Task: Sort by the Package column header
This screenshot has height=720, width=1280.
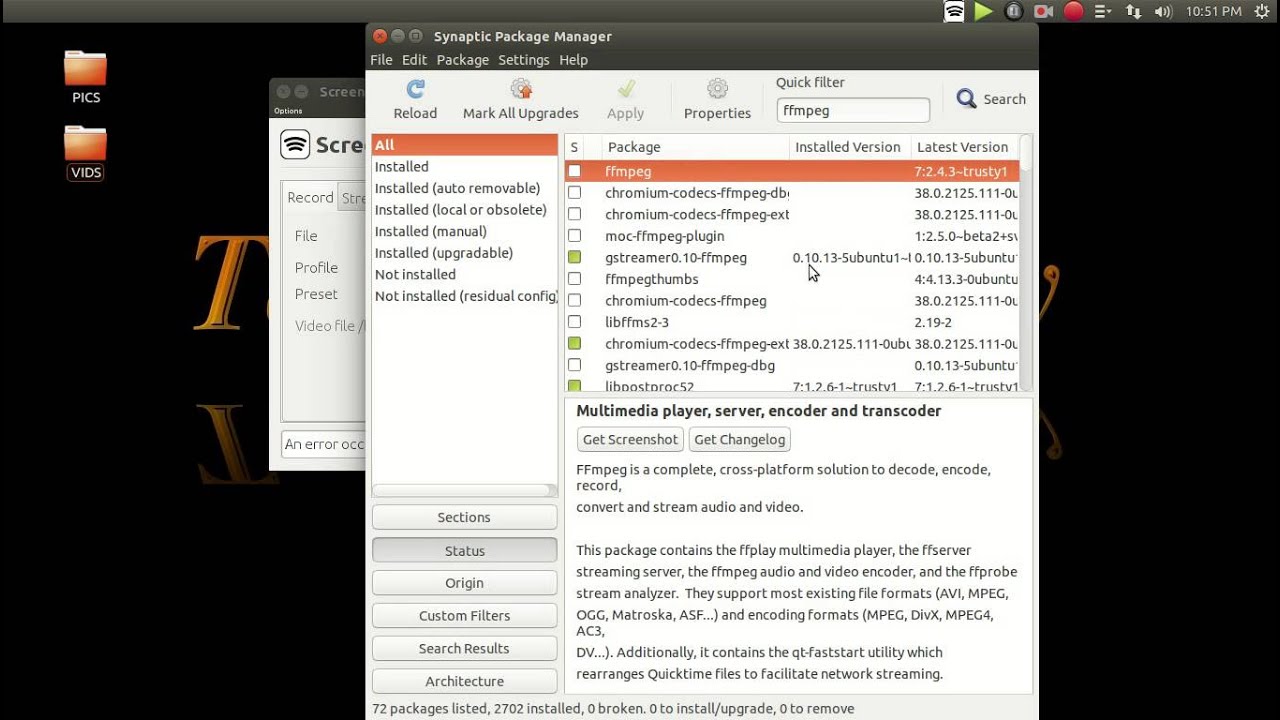Action: click(695, 147)
